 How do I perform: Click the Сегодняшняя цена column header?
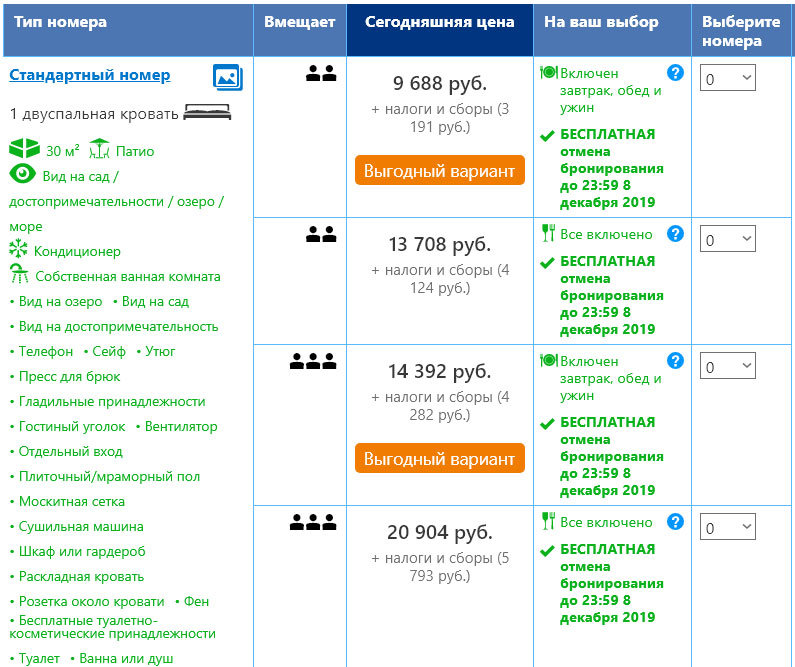(x=440, y=22)
